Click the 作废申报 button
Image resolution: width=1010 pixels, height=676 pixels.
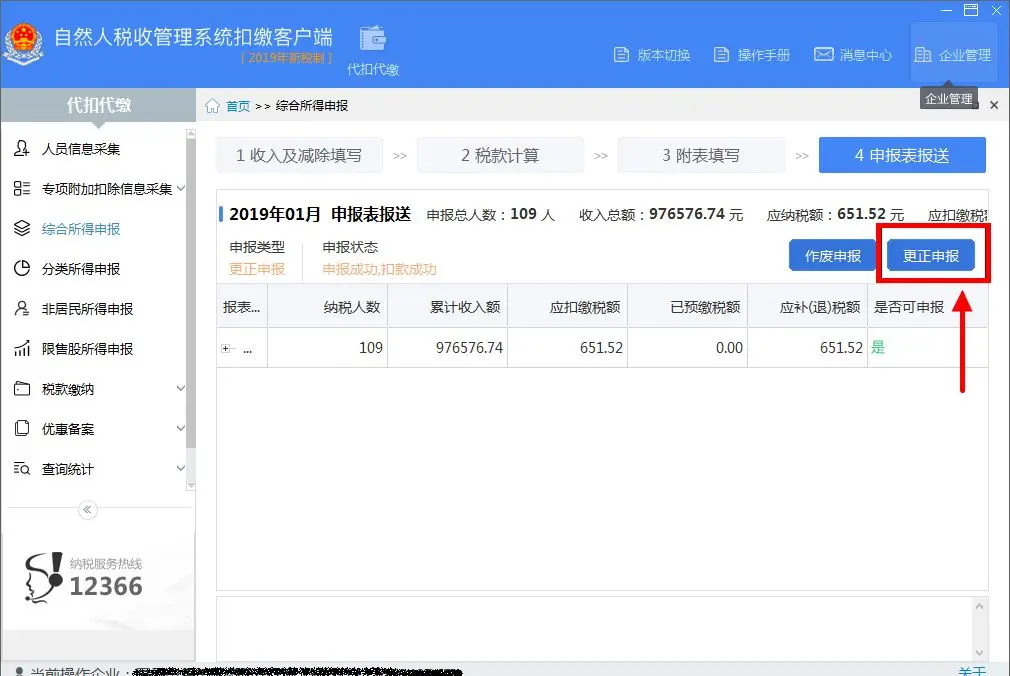832,256
